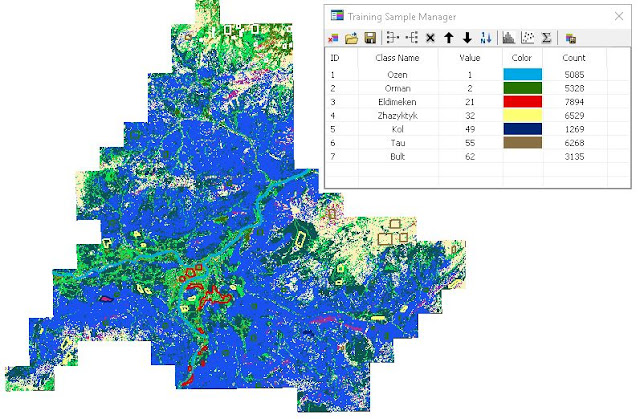
Task: Create signature file from training samples
Action: [571, 38]
